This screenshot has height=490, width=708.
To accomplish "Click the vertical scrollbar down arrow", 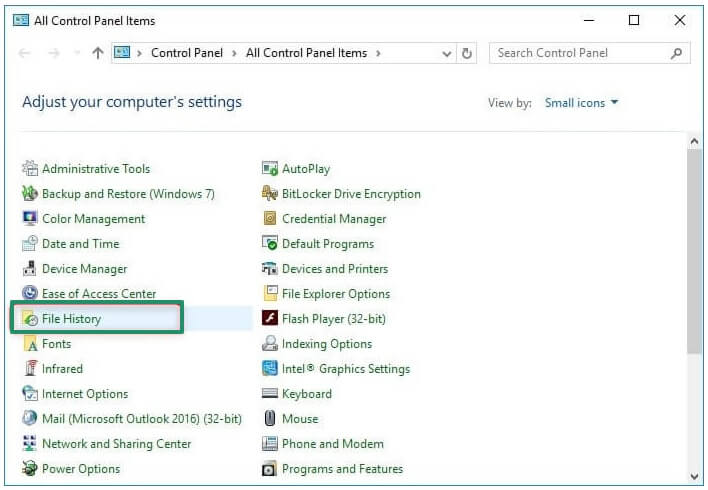I will point(695,476).
